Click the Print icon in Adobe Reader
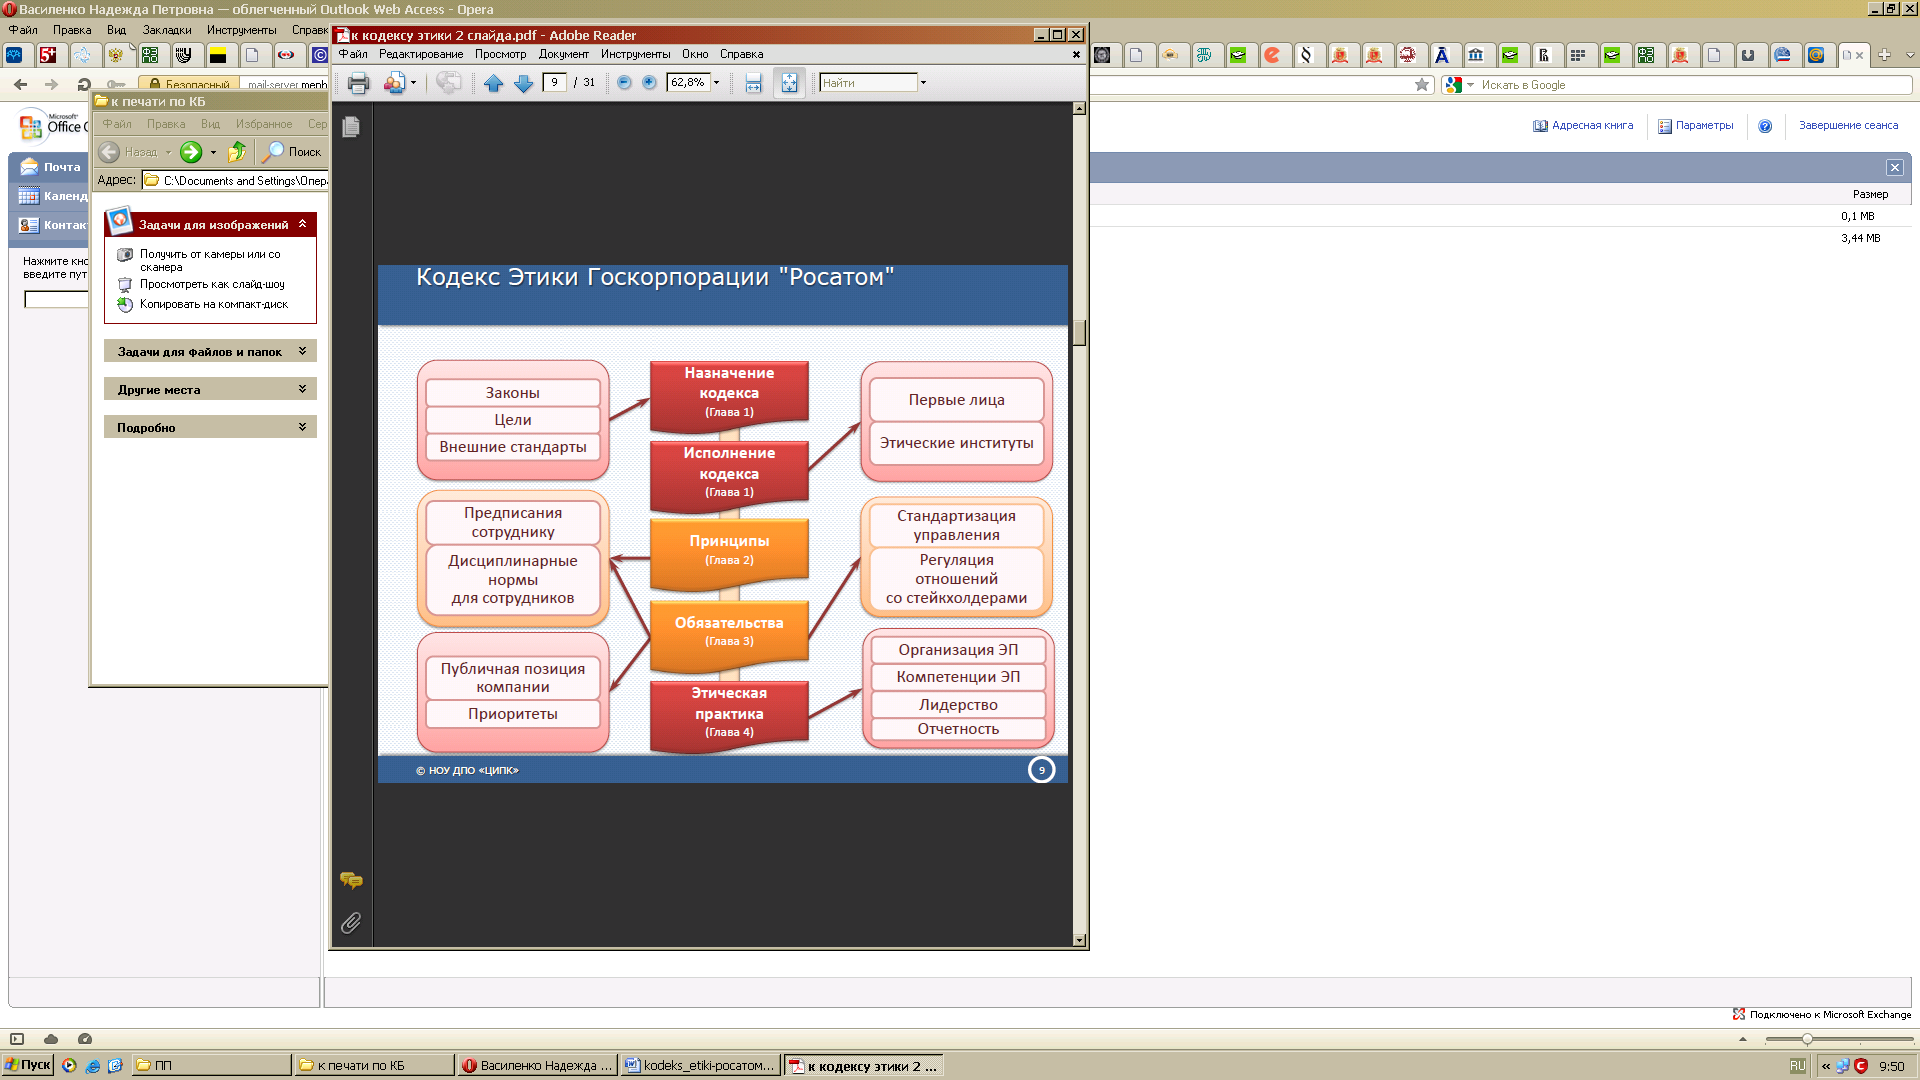Viewport: 1920px width, 1080px height. coord(358,83)
